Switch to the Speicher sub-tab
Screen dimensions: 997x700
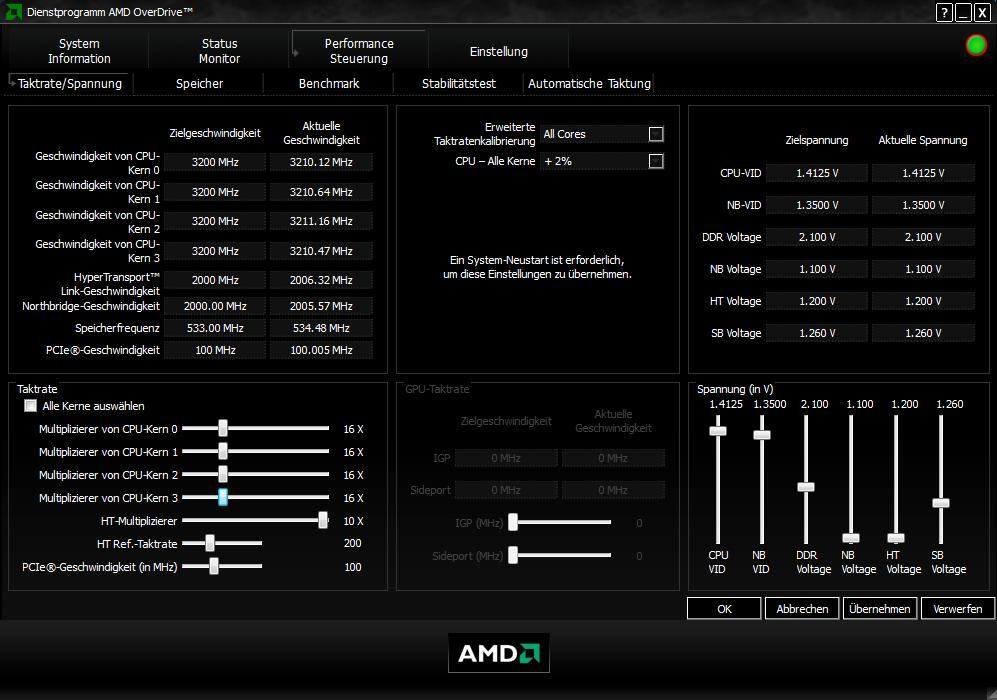tap(199, 83)
